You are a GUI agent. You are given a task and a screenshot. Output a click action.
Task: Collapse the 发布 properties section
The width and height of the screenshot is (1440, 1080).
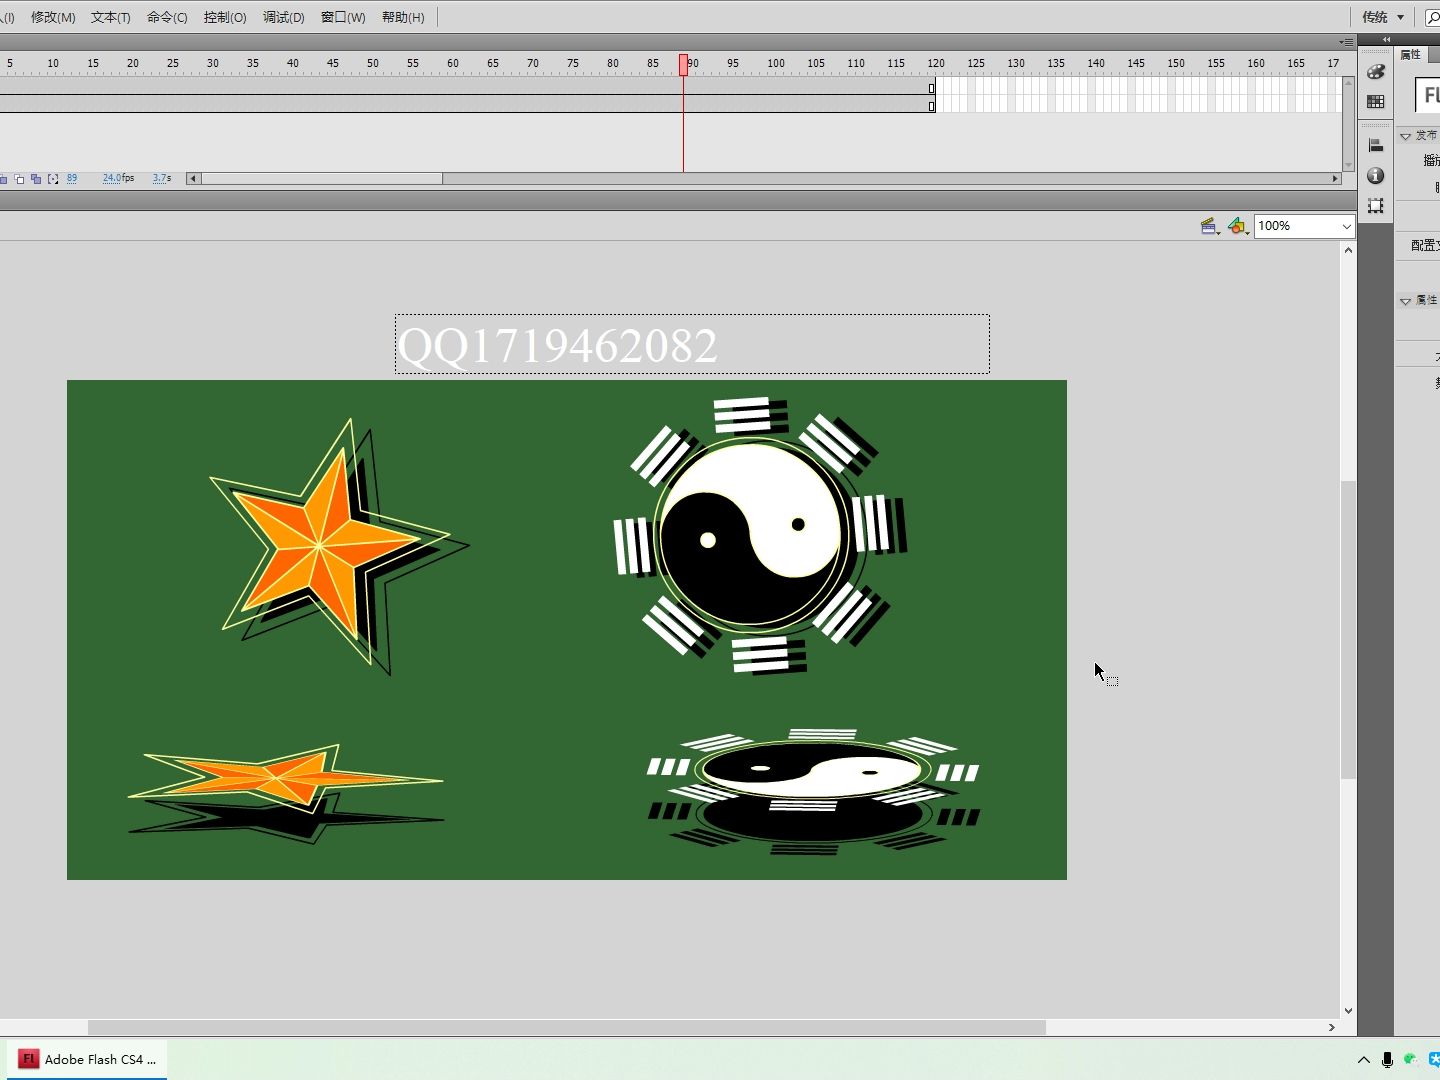pyautogui.click(x=1407, y=135)
